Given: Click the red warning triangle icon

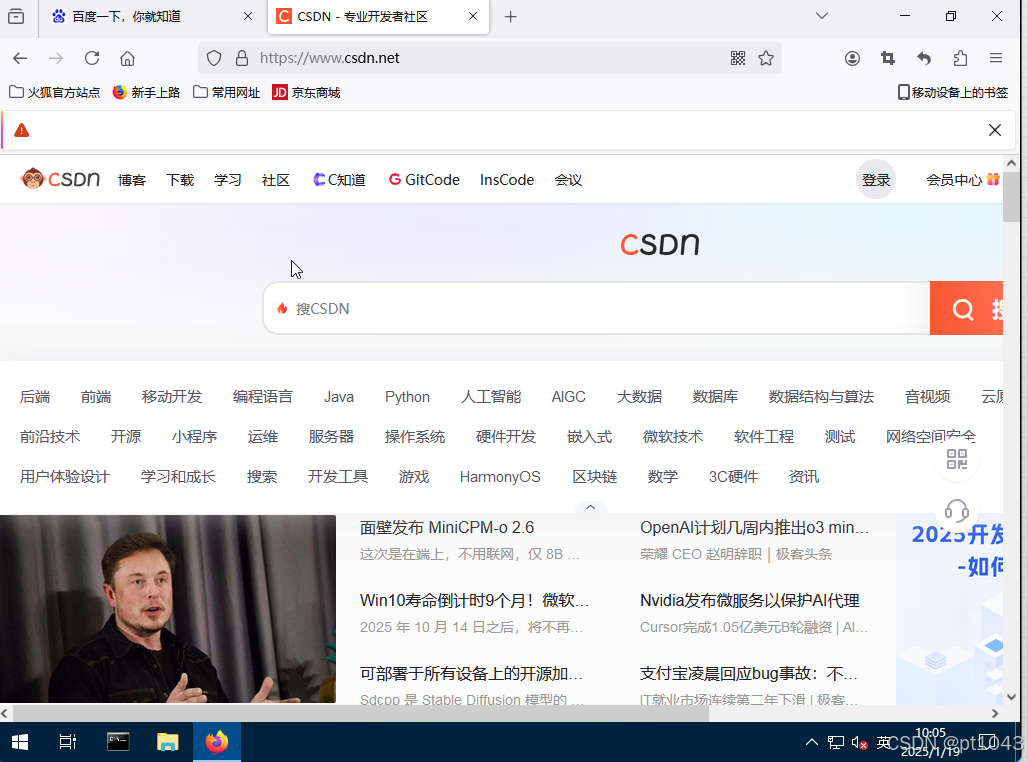Looking at the screenshot, I should pyautogui.click(x=22, y=130).
